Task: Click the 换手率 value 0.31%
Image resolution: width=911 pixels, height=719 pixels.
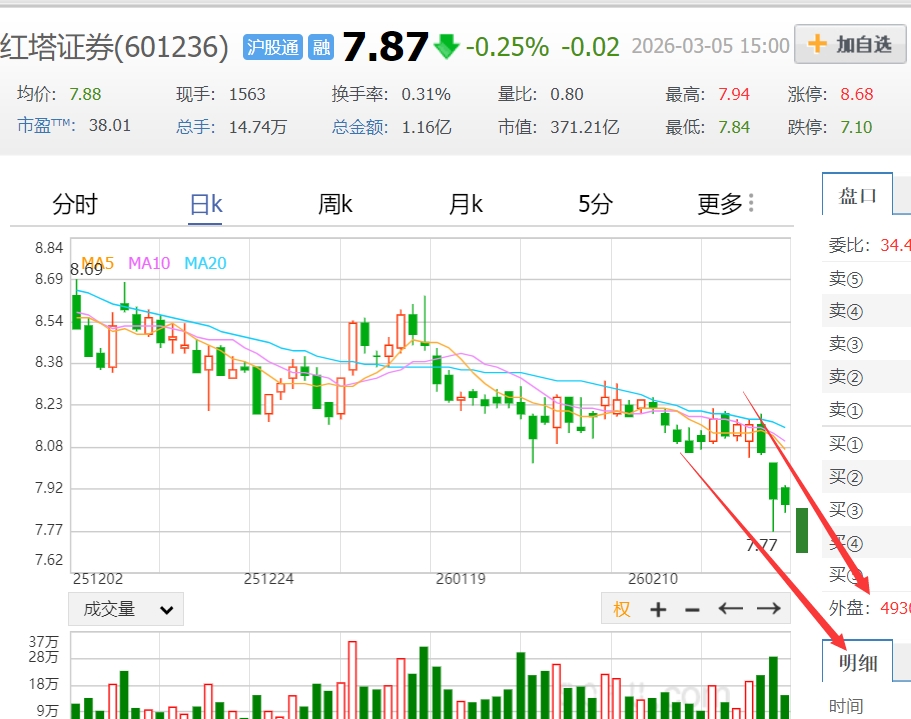Action: [x=426, y=94]
